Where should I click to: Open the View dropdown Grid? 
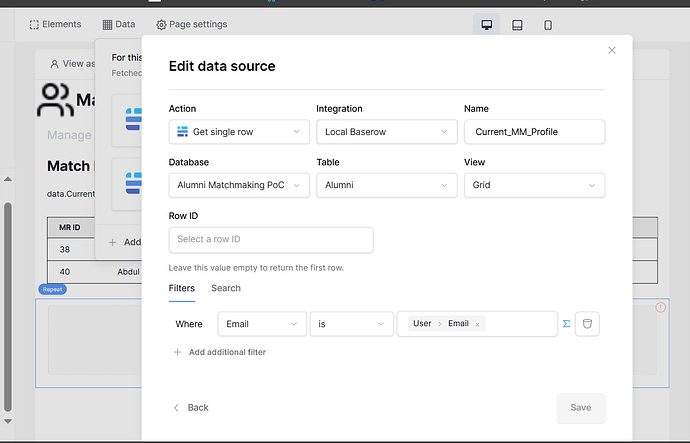coord(534,185)
